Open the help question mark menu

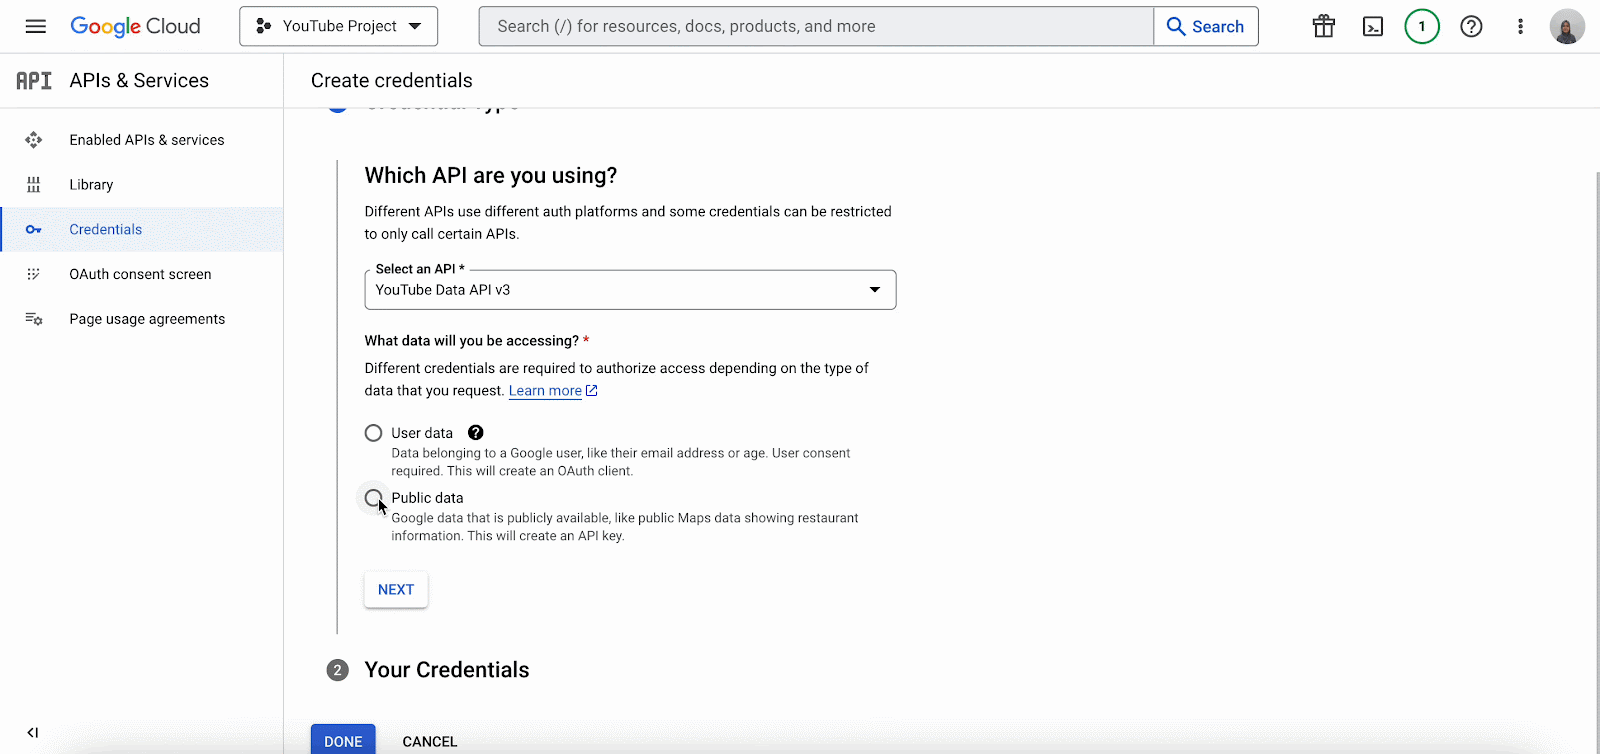pyautogui.click(x=1471, y=26)
